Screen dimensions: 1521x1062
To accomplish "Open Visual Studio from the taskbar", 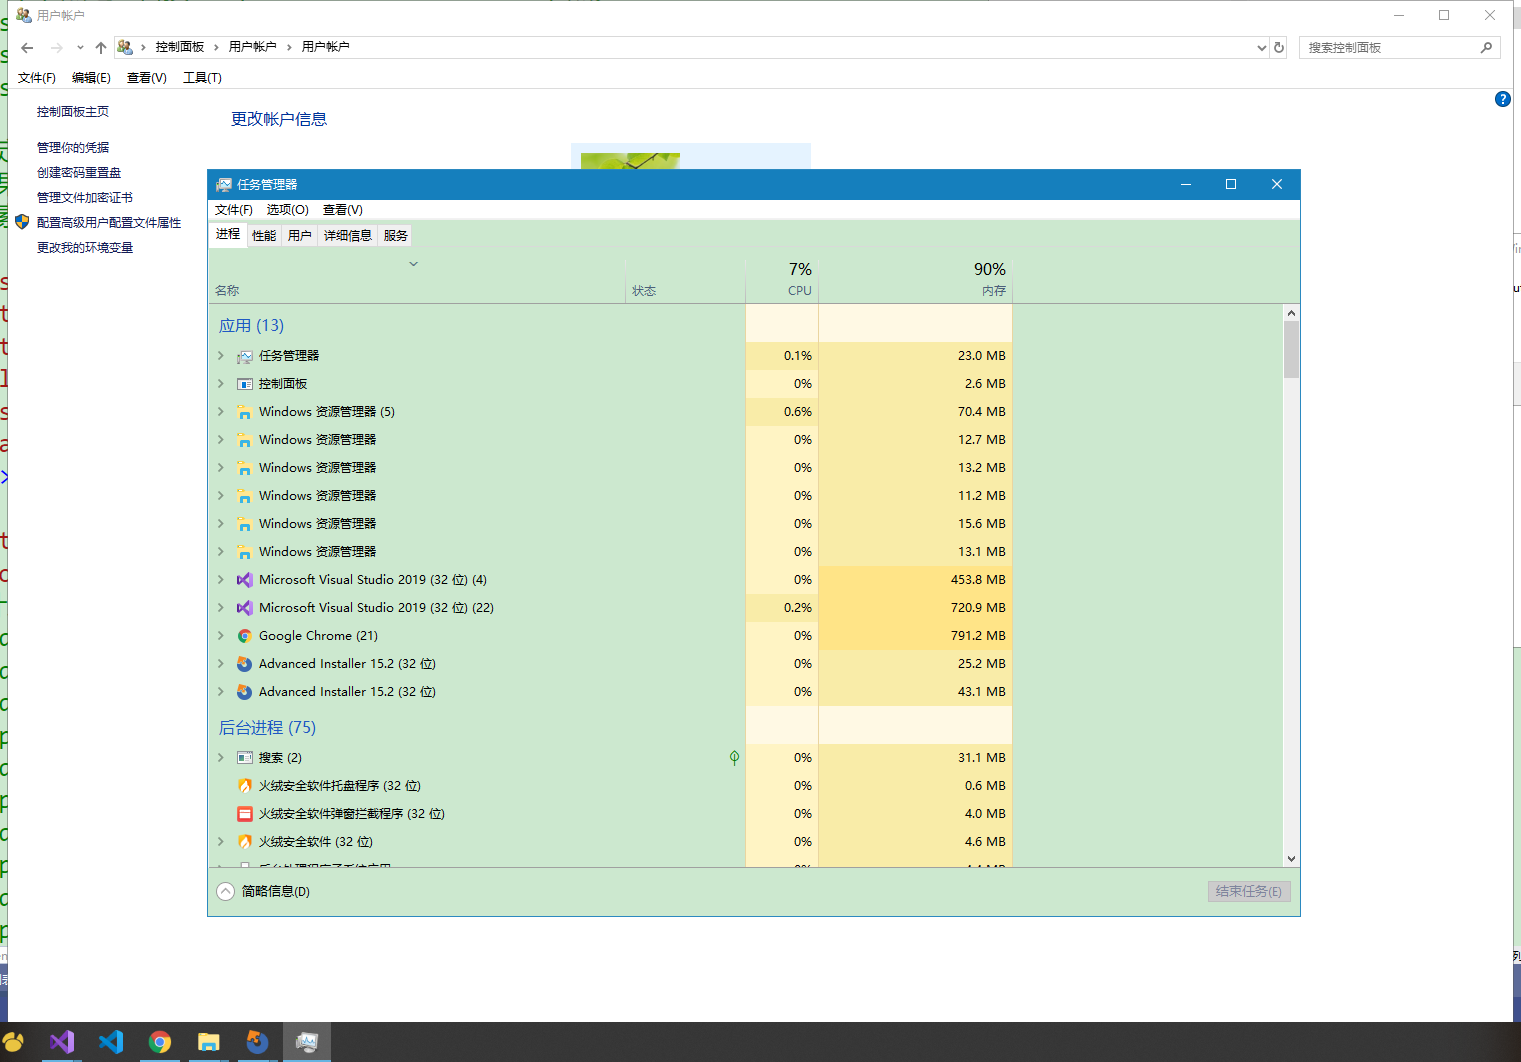I will click(x=62, y=1042).
